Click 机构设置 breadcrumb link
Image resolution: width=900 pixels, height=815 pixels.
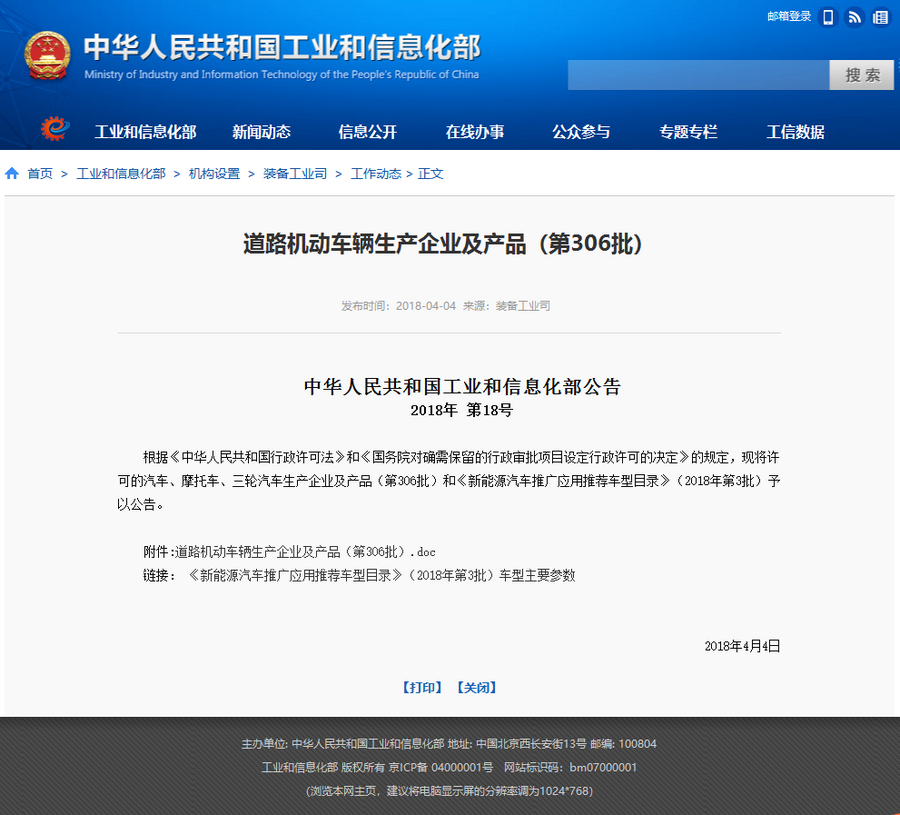[214, 174]
